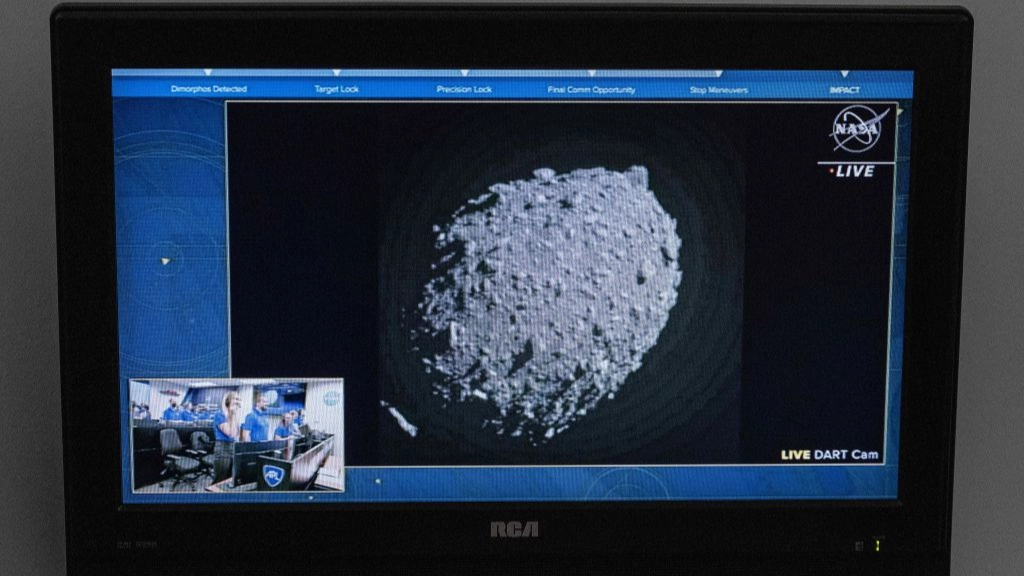
Task: Click the mission control room inset video
Action: coord(237,435)
